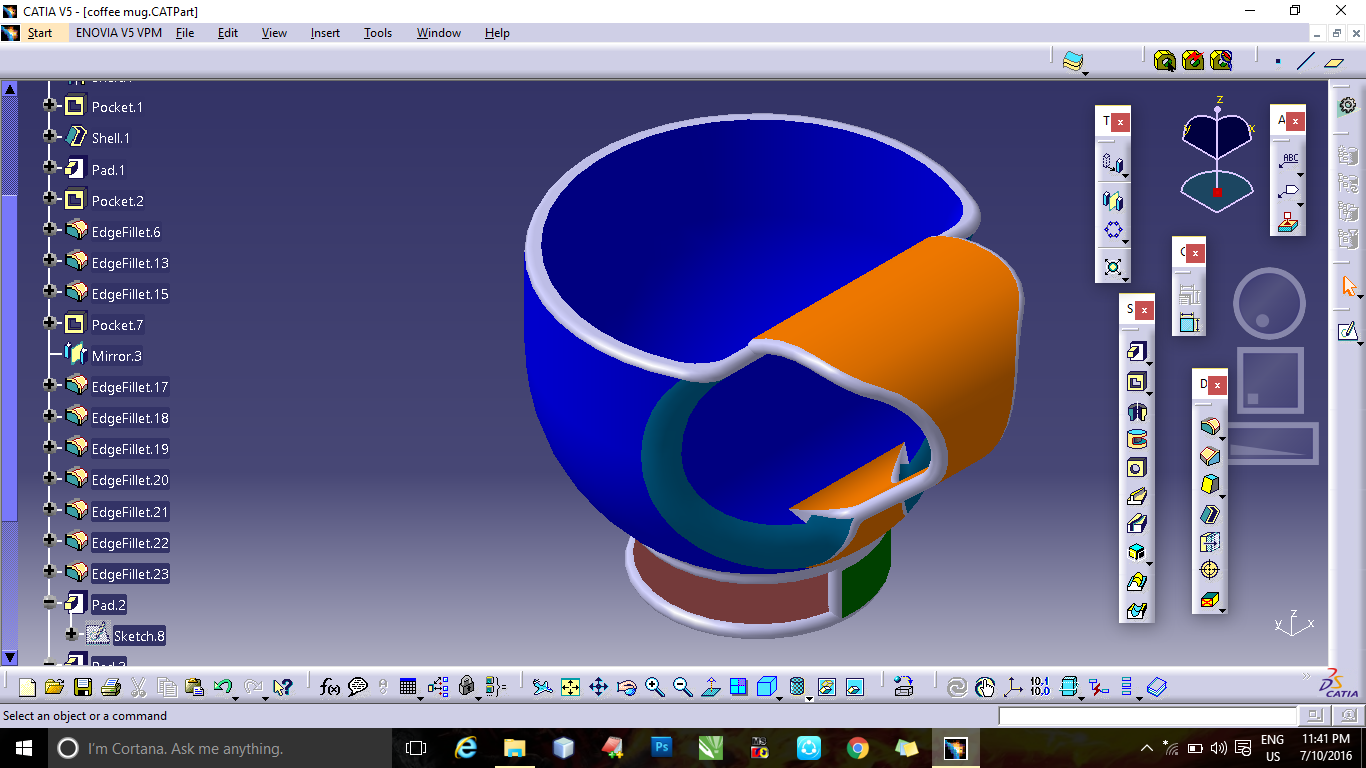Select the Rib tool icon

point(1136,496)
